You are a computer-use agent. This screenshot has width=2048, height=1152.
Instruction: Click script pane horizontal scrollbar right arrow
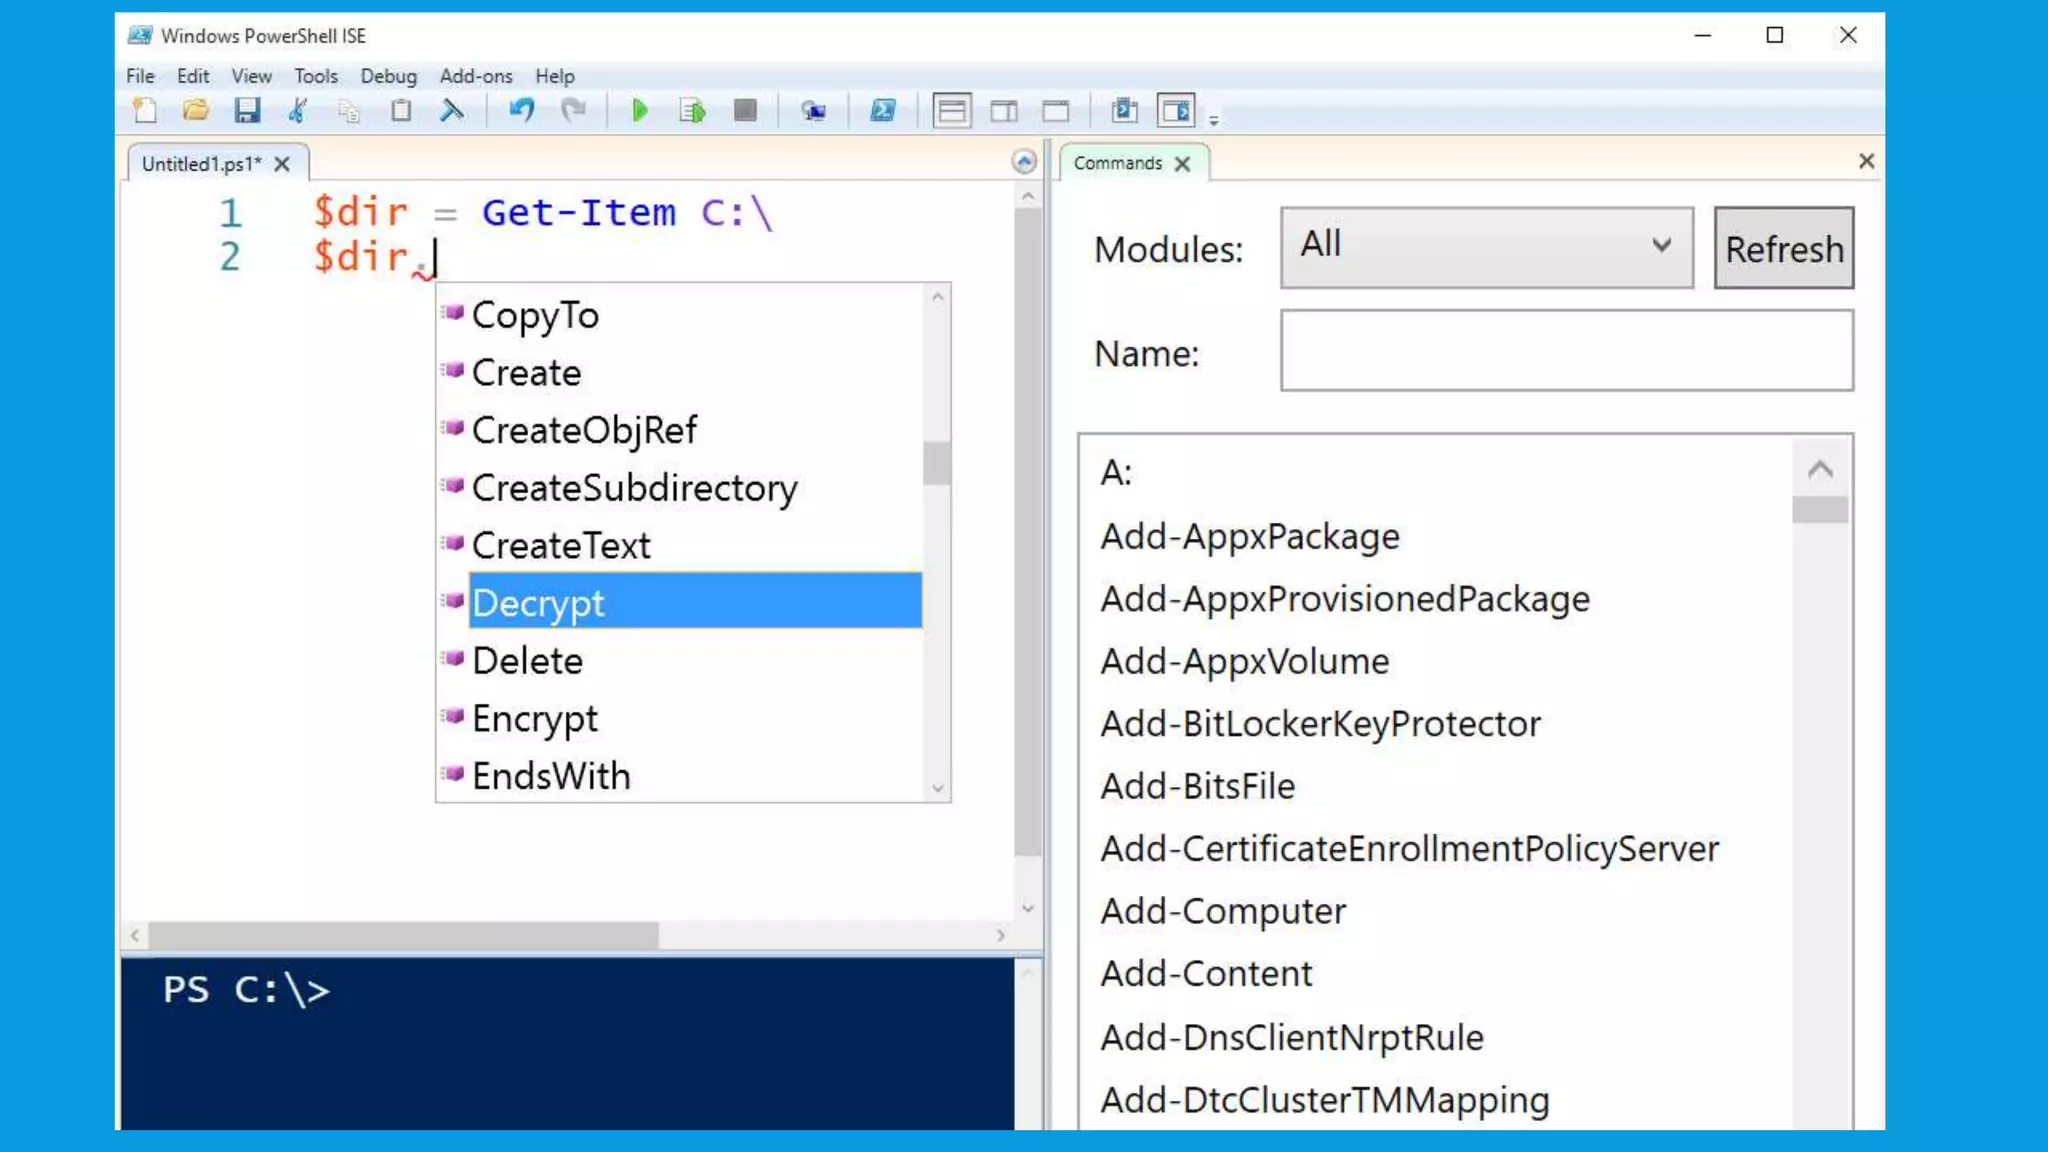tap(1000, 936)
